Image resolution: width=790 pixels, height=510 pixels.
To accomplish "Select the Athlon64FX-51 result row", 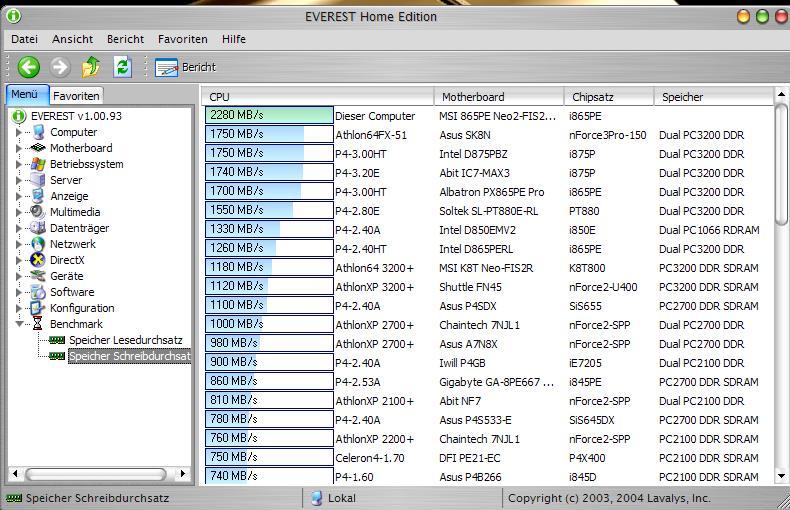I will pos(487,135).
